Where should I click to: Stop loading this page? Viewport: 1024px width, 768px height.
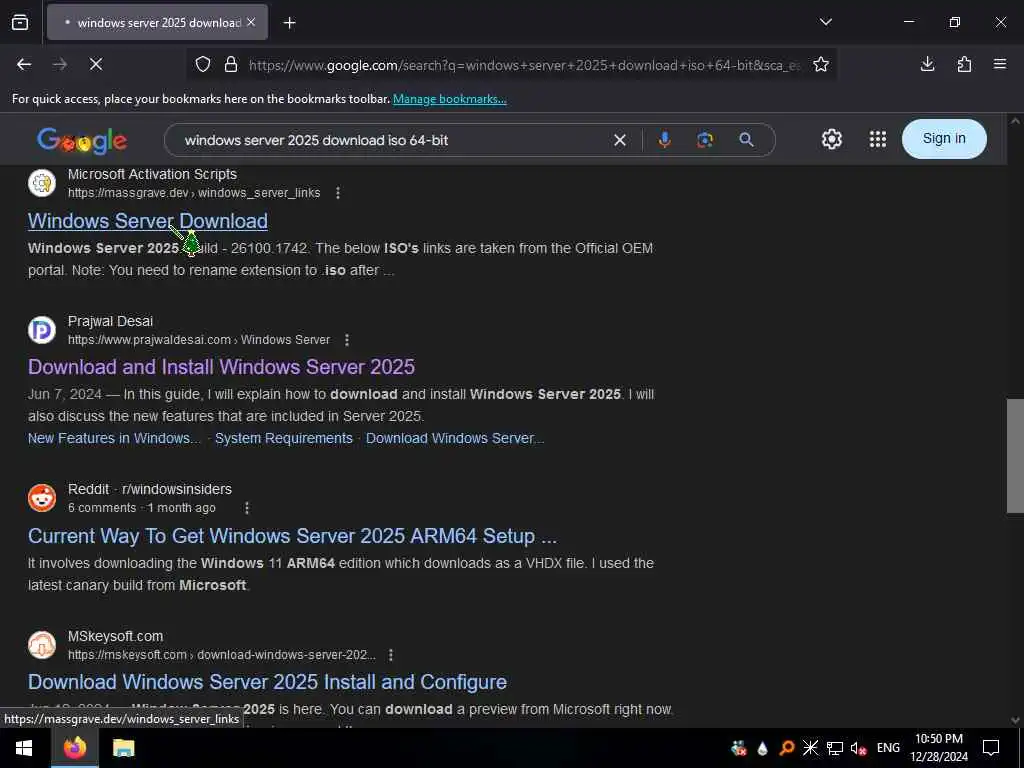[96, 64]
